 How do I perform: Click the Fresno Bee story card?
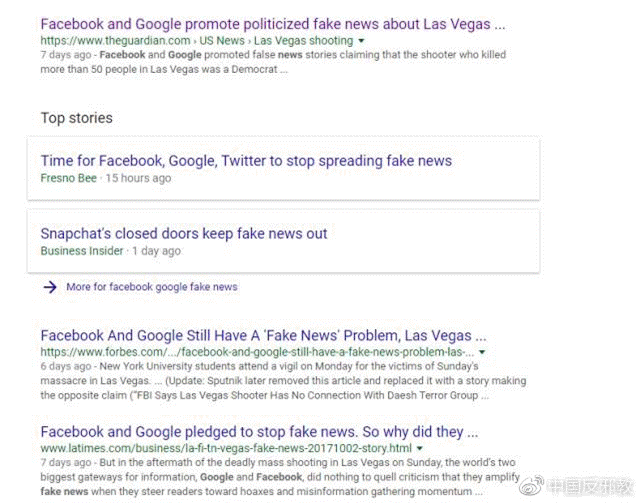(x=283, y=169)
